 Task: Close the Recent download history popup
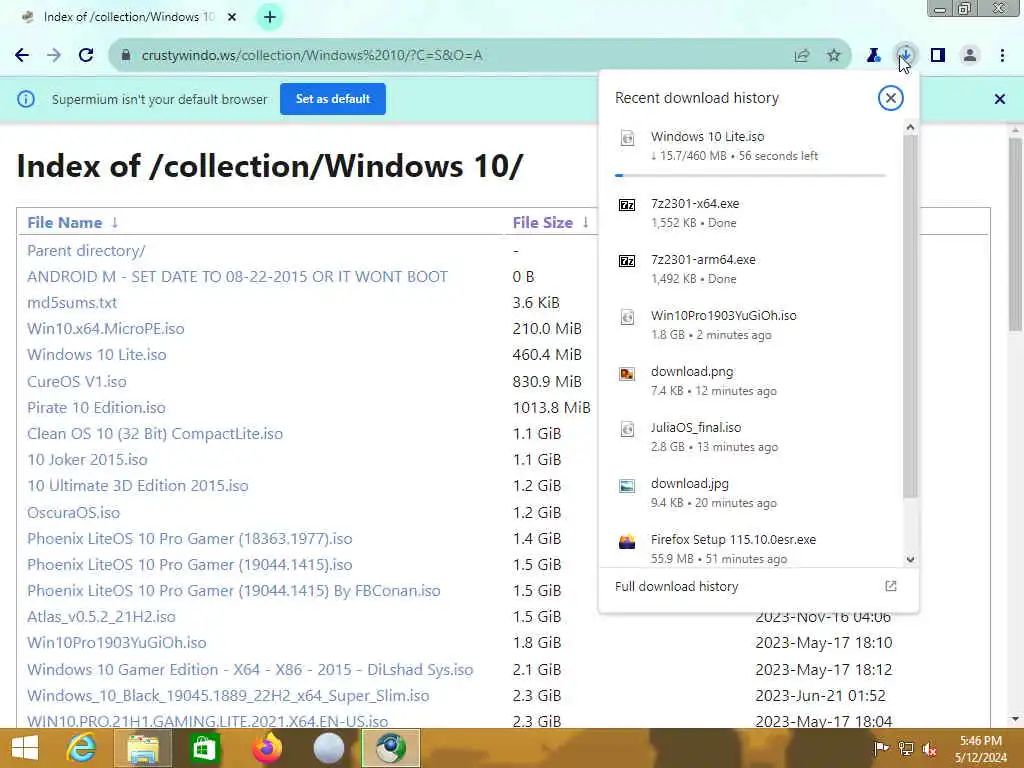tap(890, 98)
